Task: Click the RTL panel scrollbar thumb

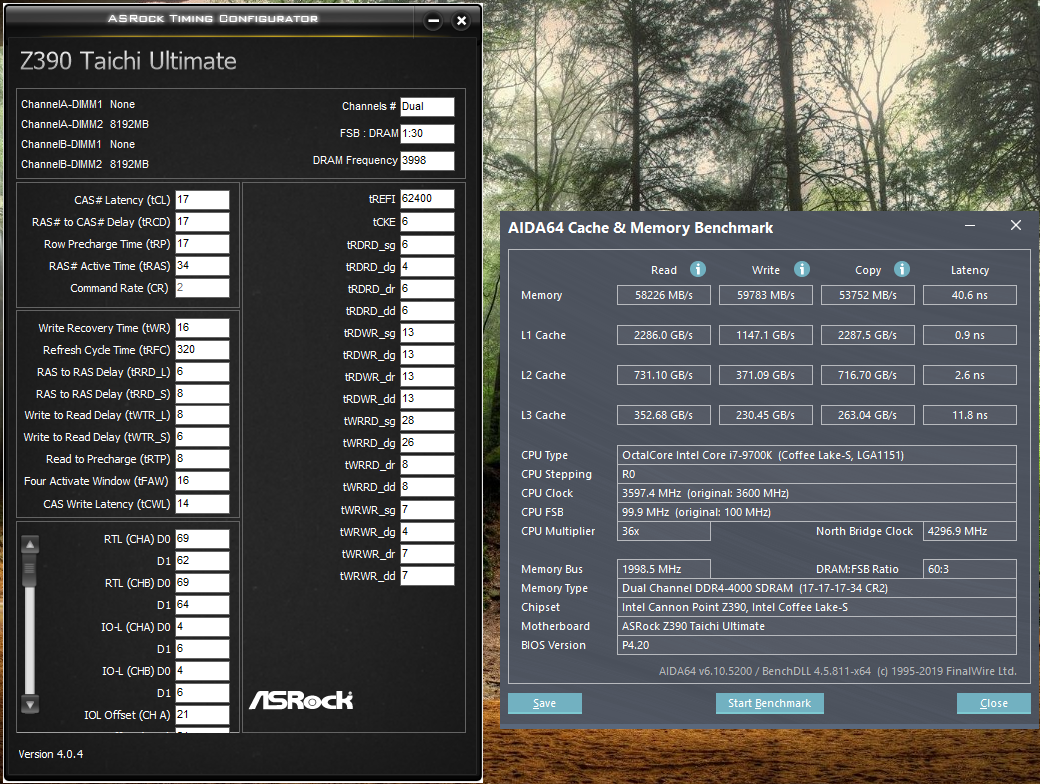Action: click(x=30, y=571)
